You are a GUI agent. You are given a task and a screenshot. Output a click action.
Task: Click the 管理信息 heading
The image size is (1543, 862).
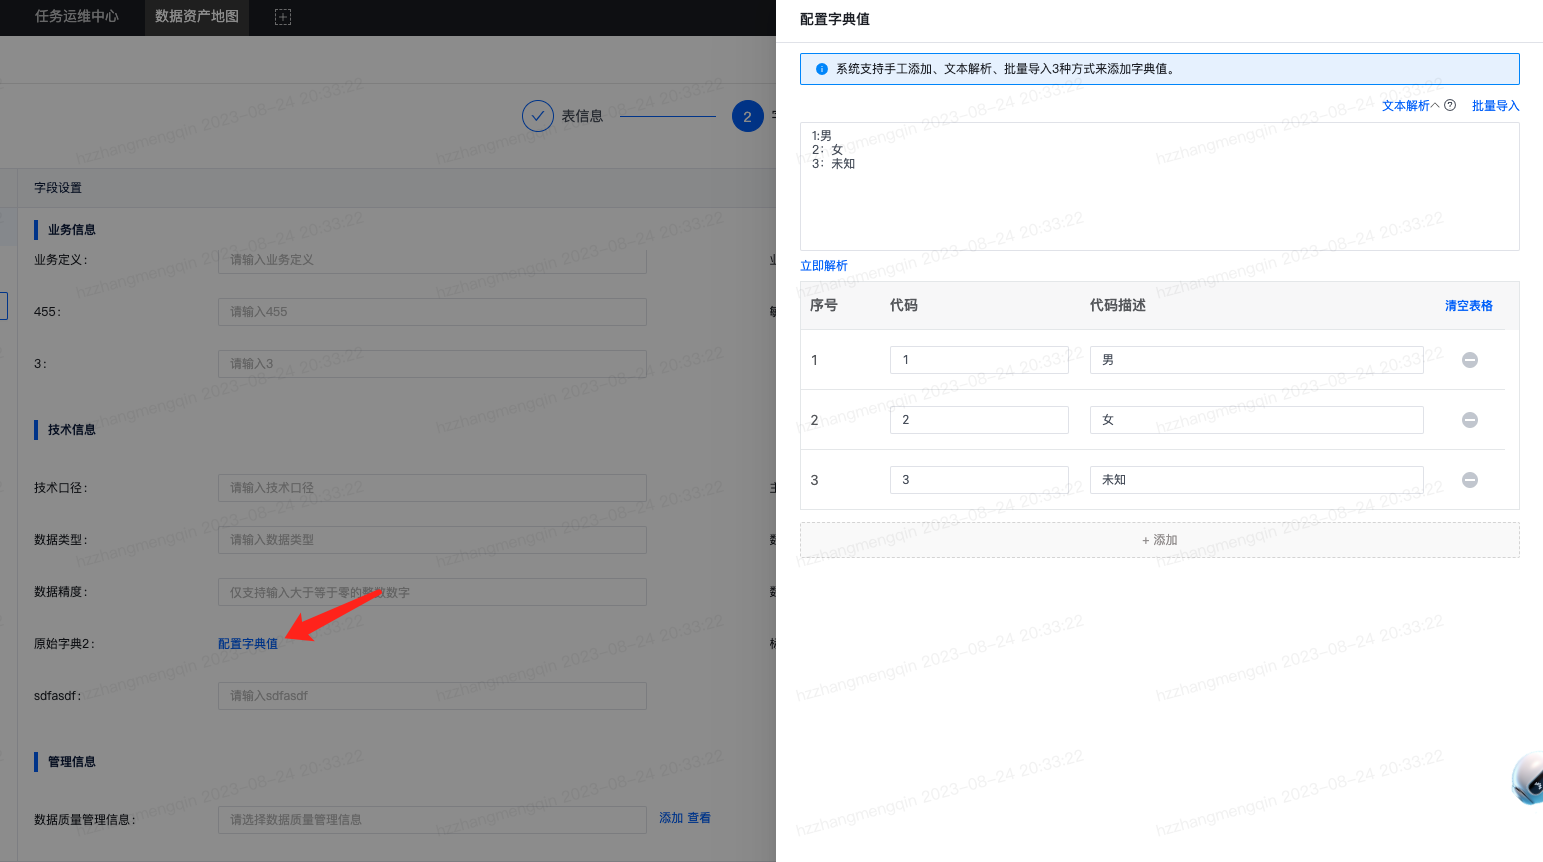point(72,762)
